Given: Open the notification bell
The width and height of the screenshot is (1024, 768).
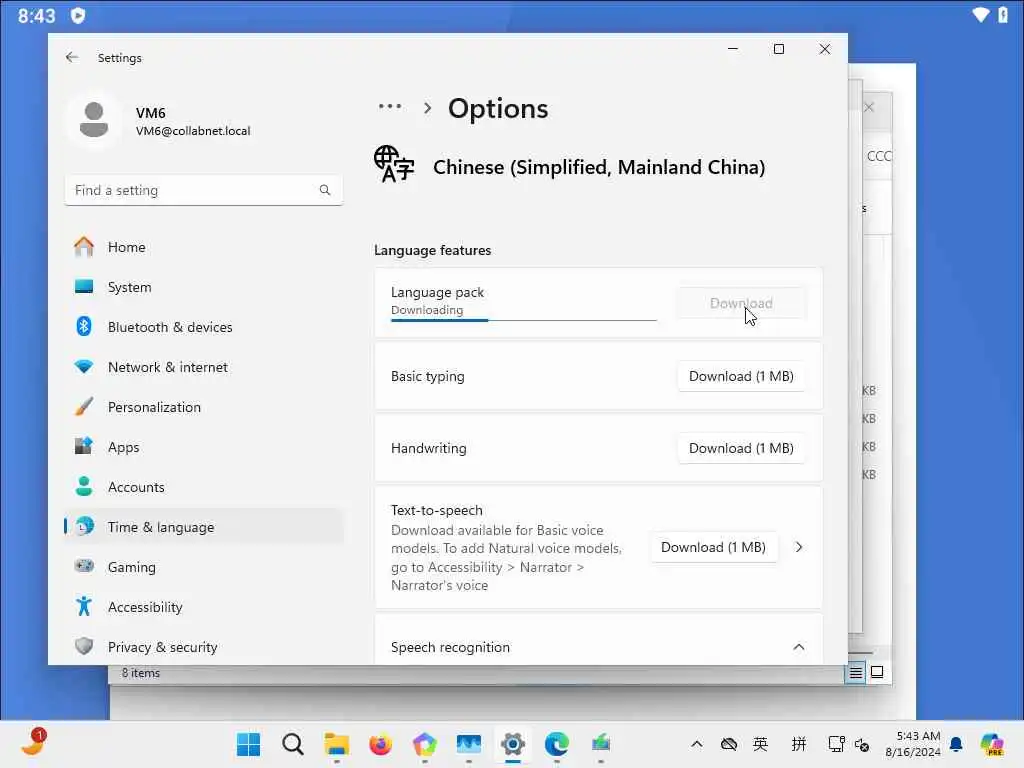Looking at the screenshot, I should (x=956, y=744).
